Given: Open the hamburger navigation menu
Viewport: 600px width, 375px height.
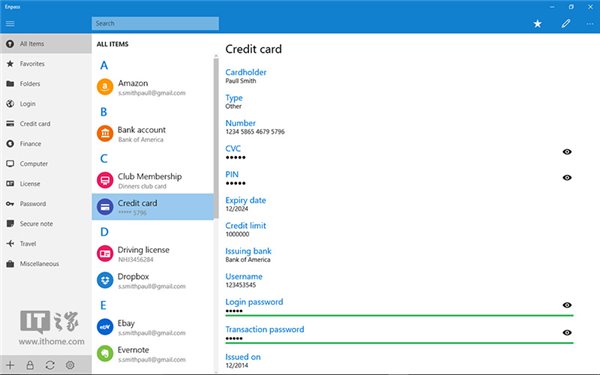Looking at the screenshot, I should tap(10, 24).
